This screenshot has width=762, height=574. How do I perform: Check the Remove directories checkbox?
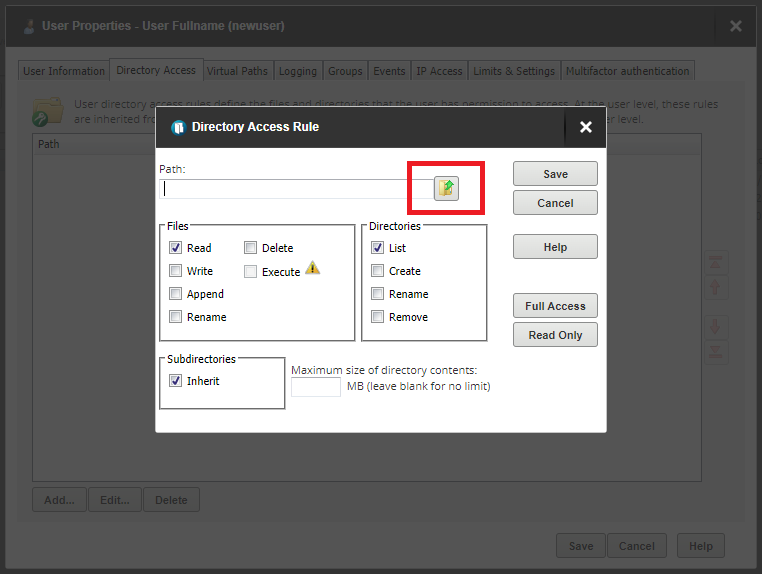pos(378,317)
